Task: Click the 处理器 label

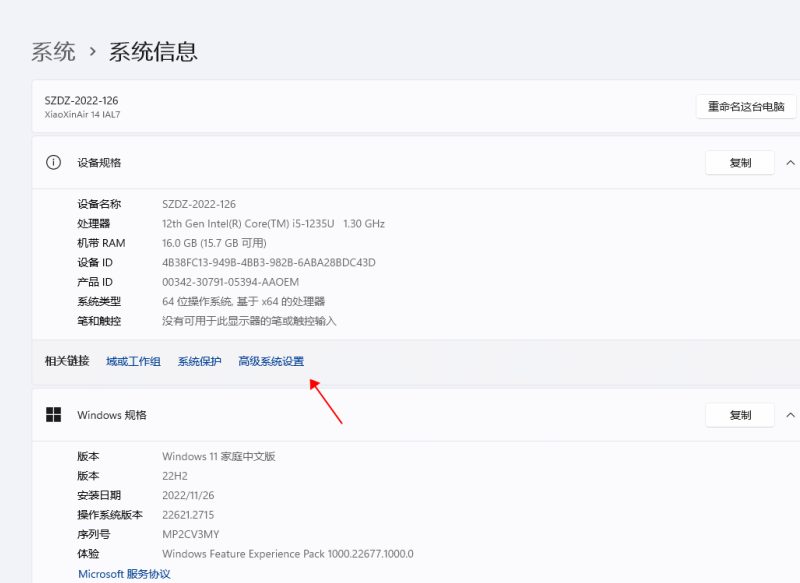Action: 93,223
